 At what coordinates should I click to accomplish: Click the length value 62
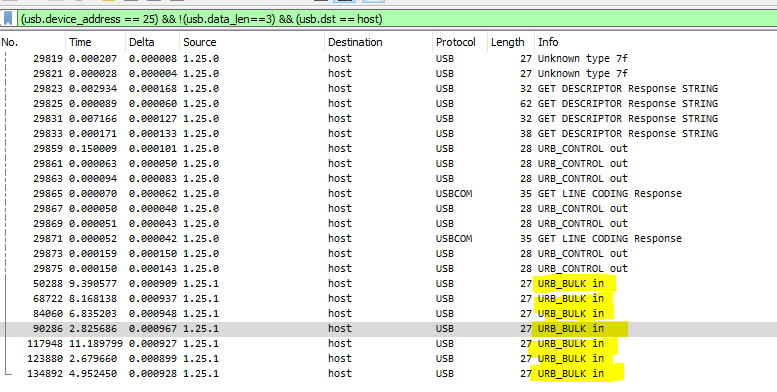tap(526, 104)
